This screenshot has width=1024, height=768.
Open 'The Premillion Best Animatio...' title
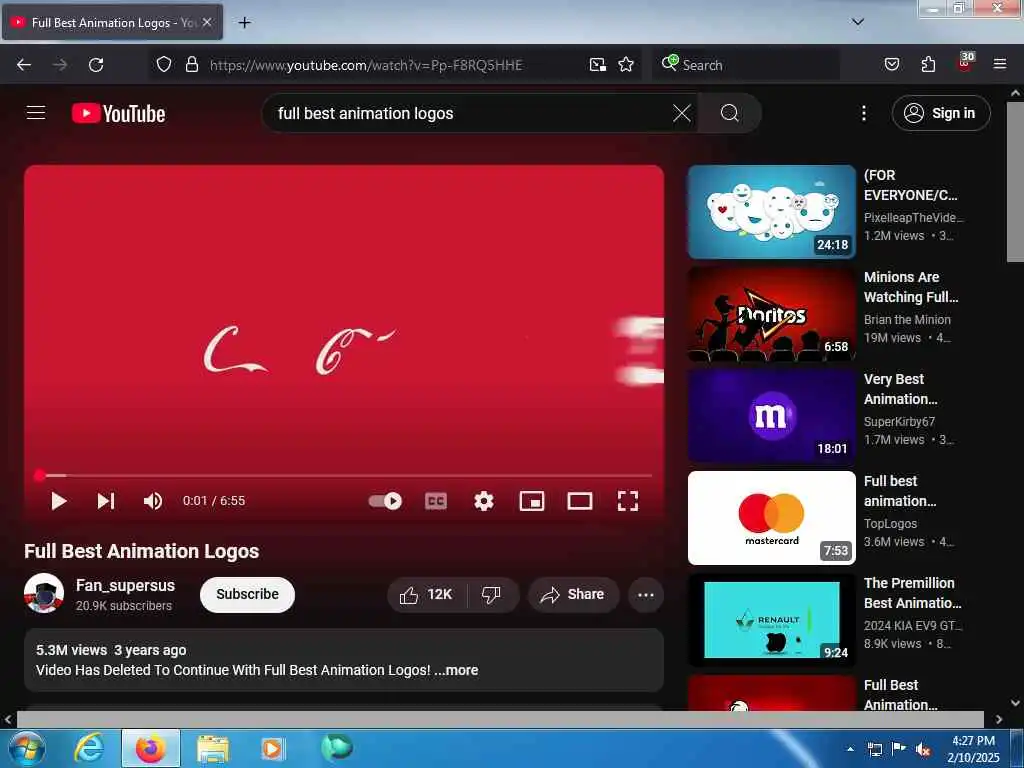(x=912, y=593)
